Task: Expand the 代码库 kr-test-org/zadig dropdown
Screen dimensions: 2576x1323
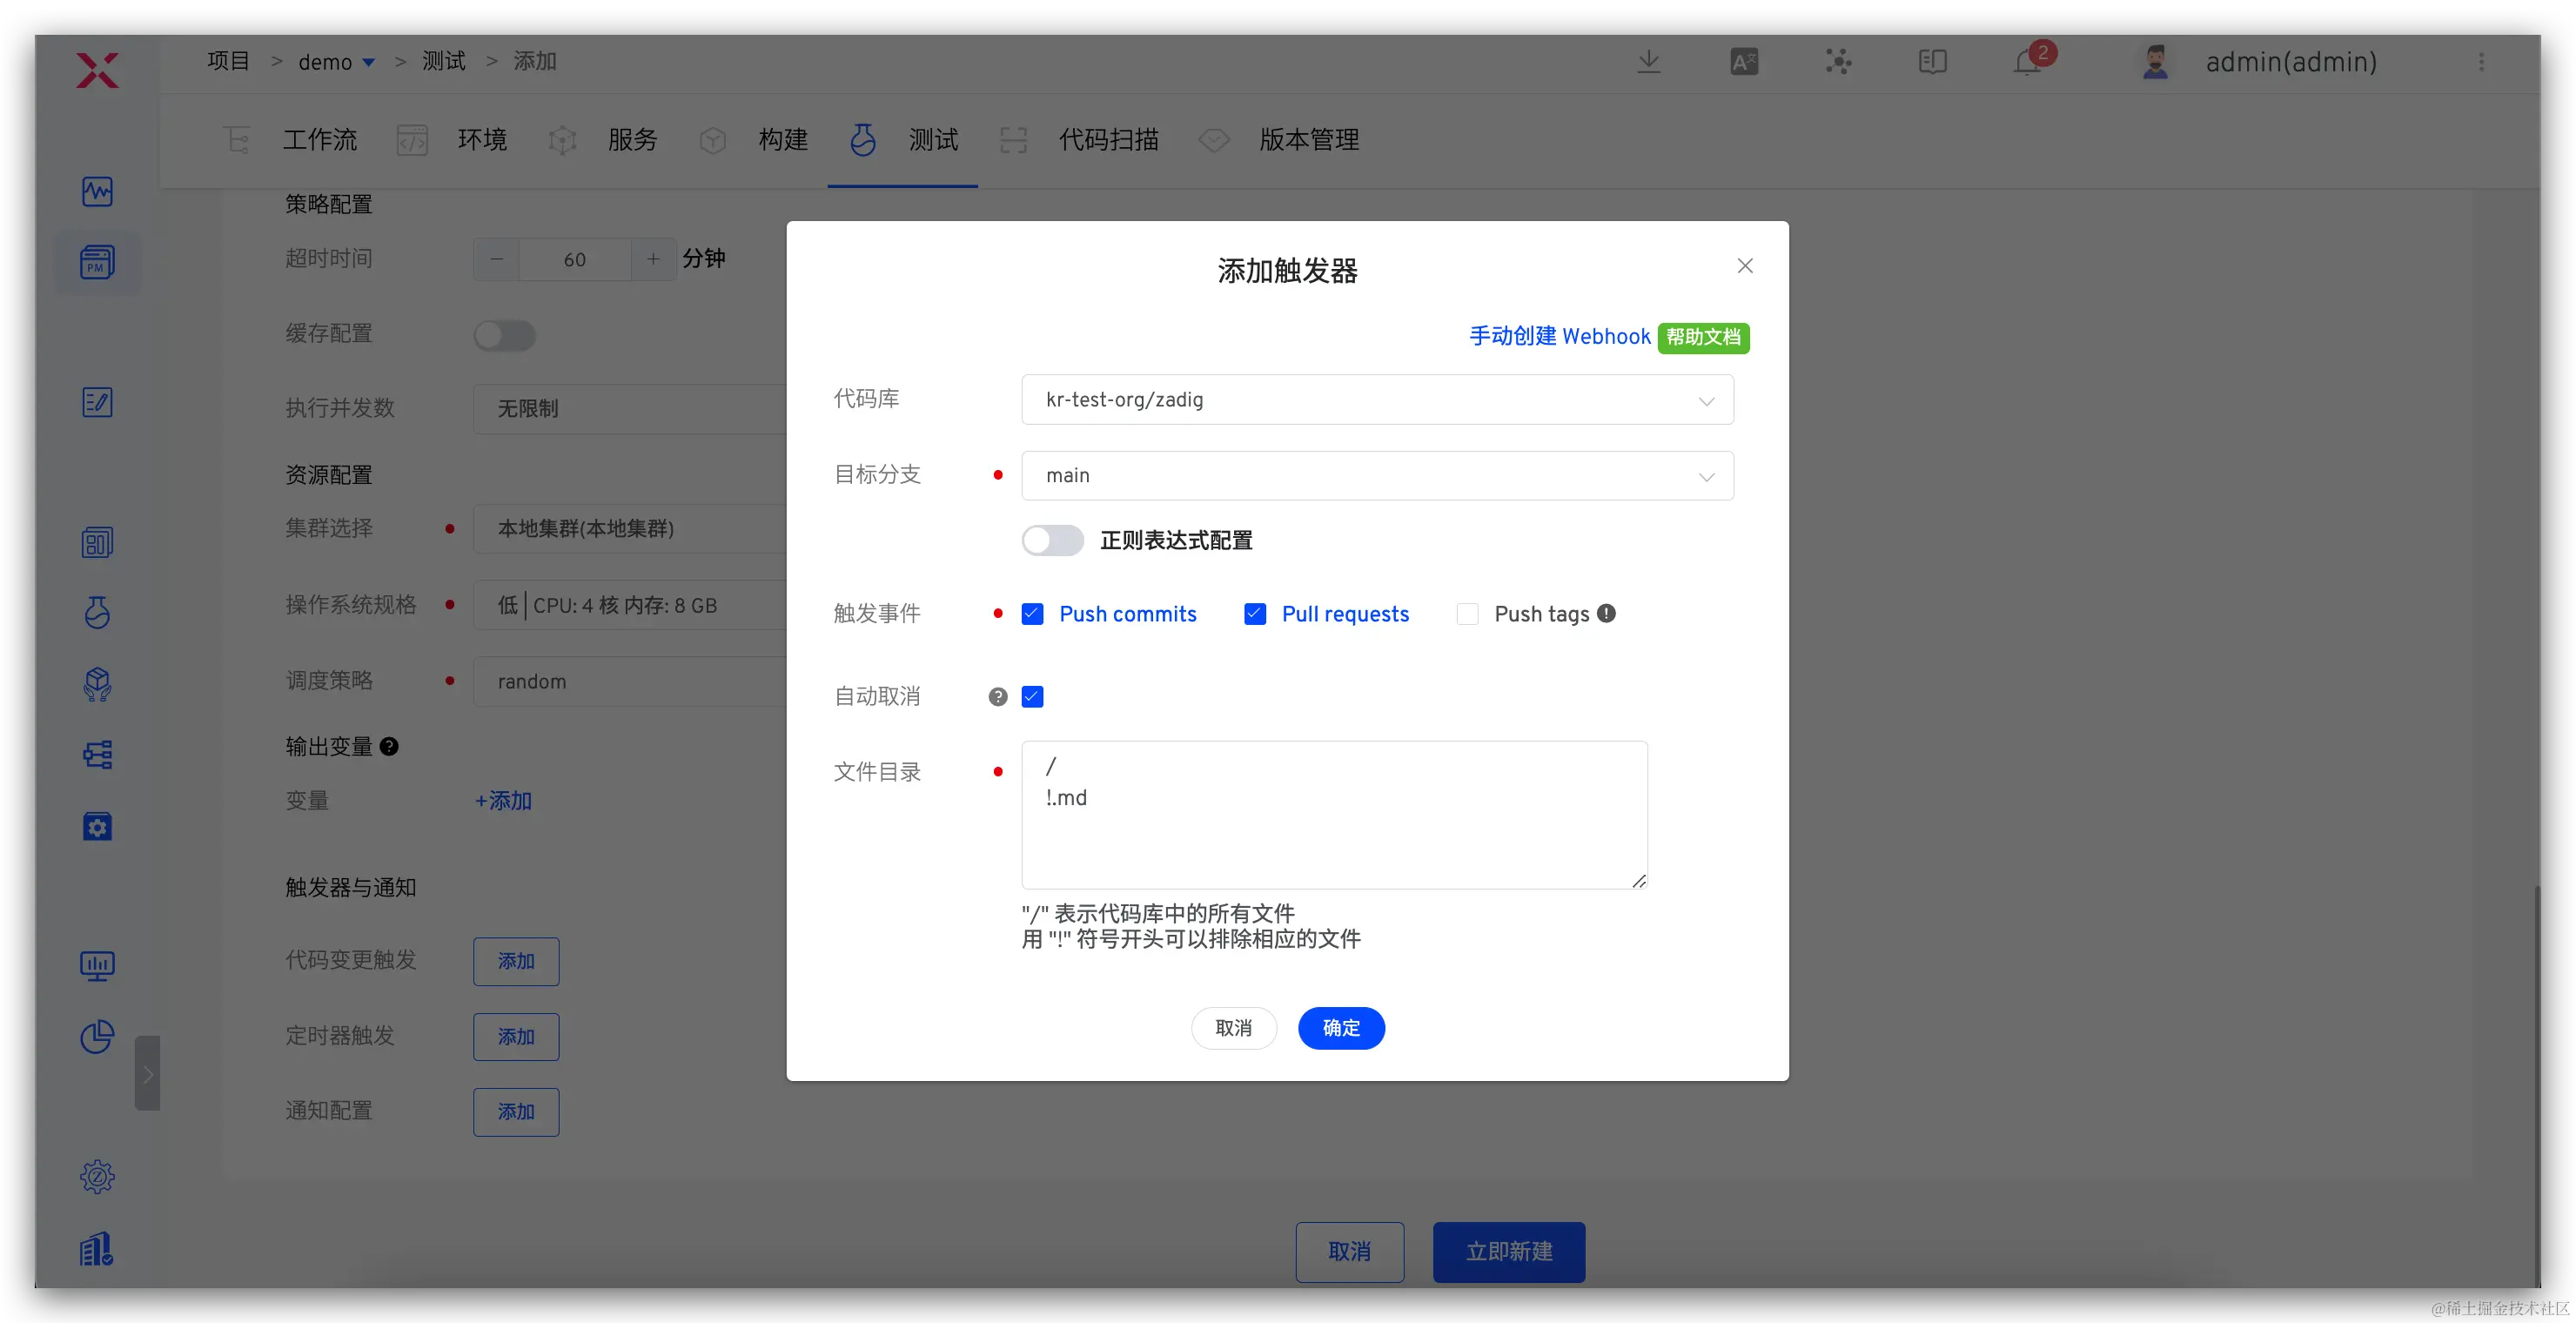Action: [x=1377, y=400]
